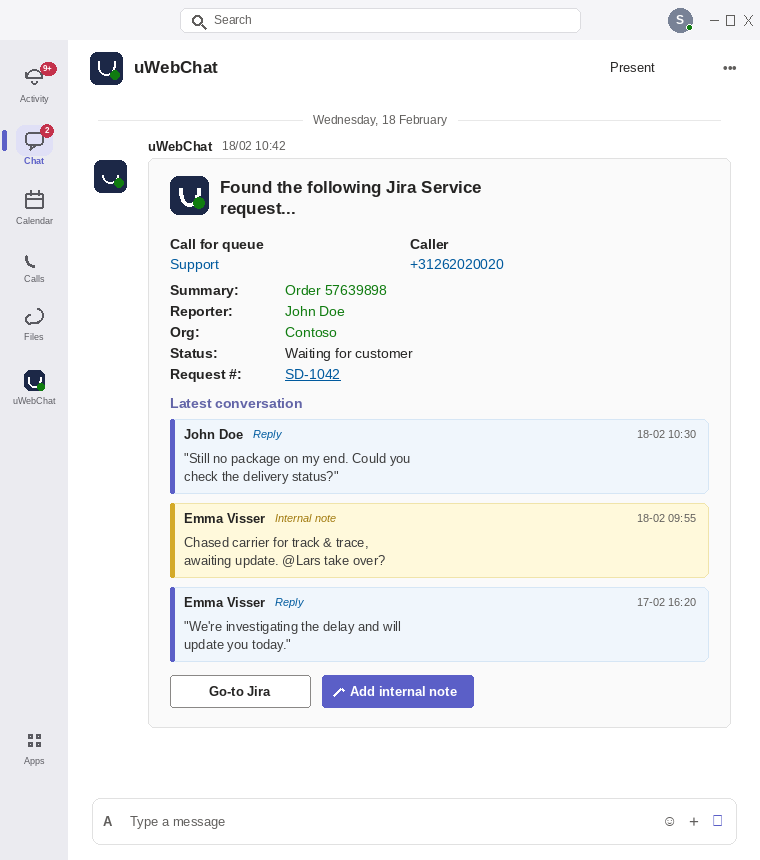Screen dimensions: 760x860
Task: Click card title Found the following Jira Service request
Action: click(x=350, y=197)
